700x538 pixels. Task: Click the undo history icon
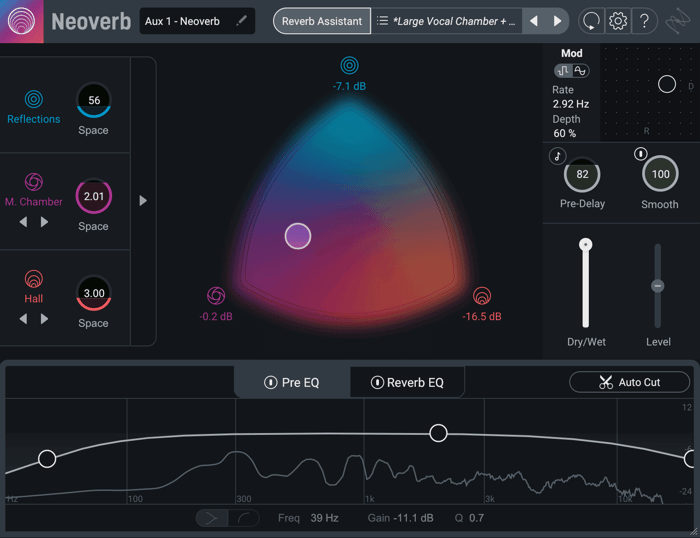point(591,21)
